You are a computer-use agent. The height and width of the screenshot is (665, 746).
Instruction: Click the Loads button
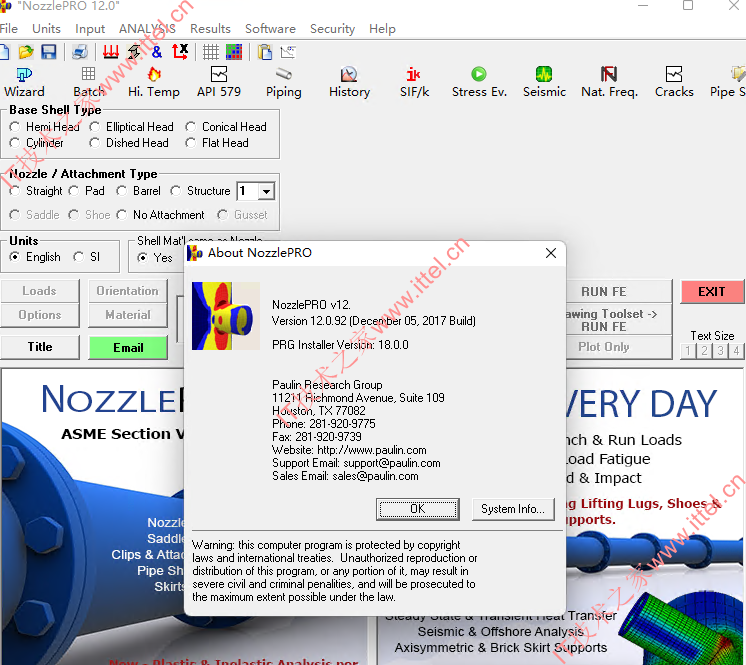(40, 291)
